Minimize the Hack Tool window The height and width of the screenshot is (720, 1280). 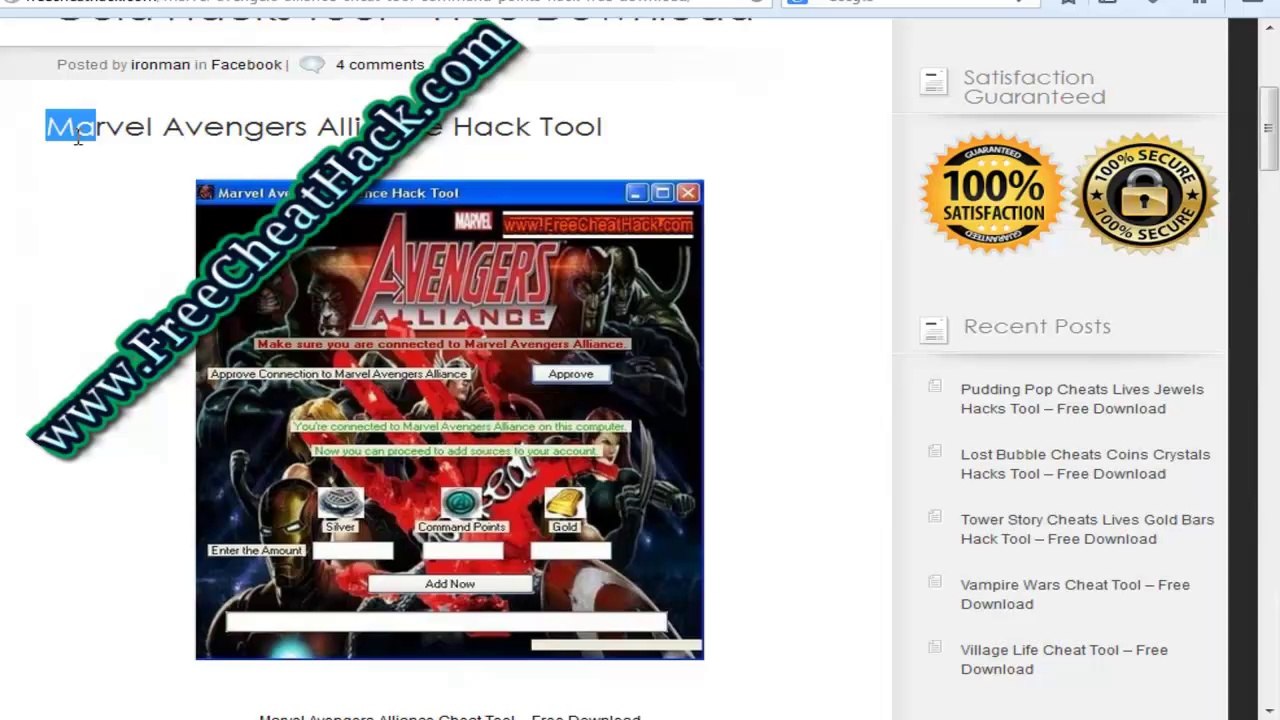click(x=637, y=192)
